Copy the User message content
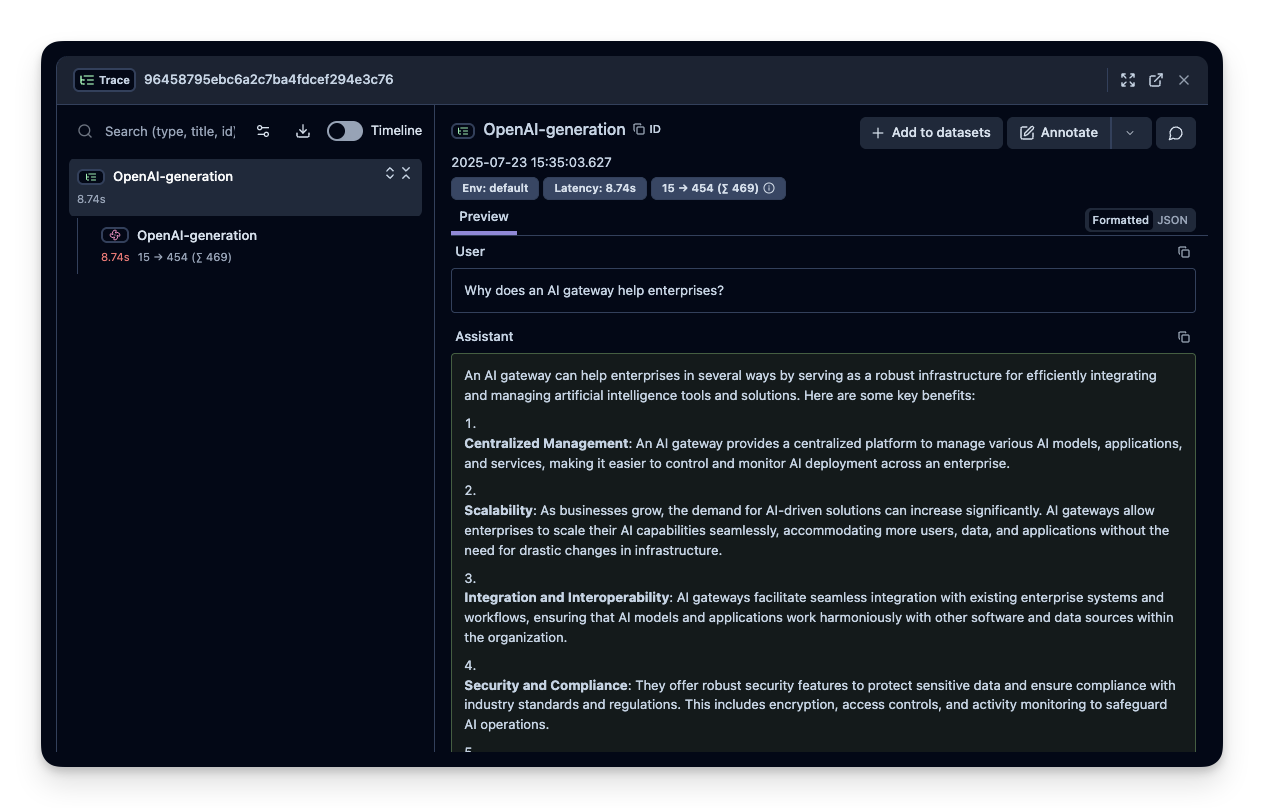Screen dimensions: 1264x808 [1183, 252]
